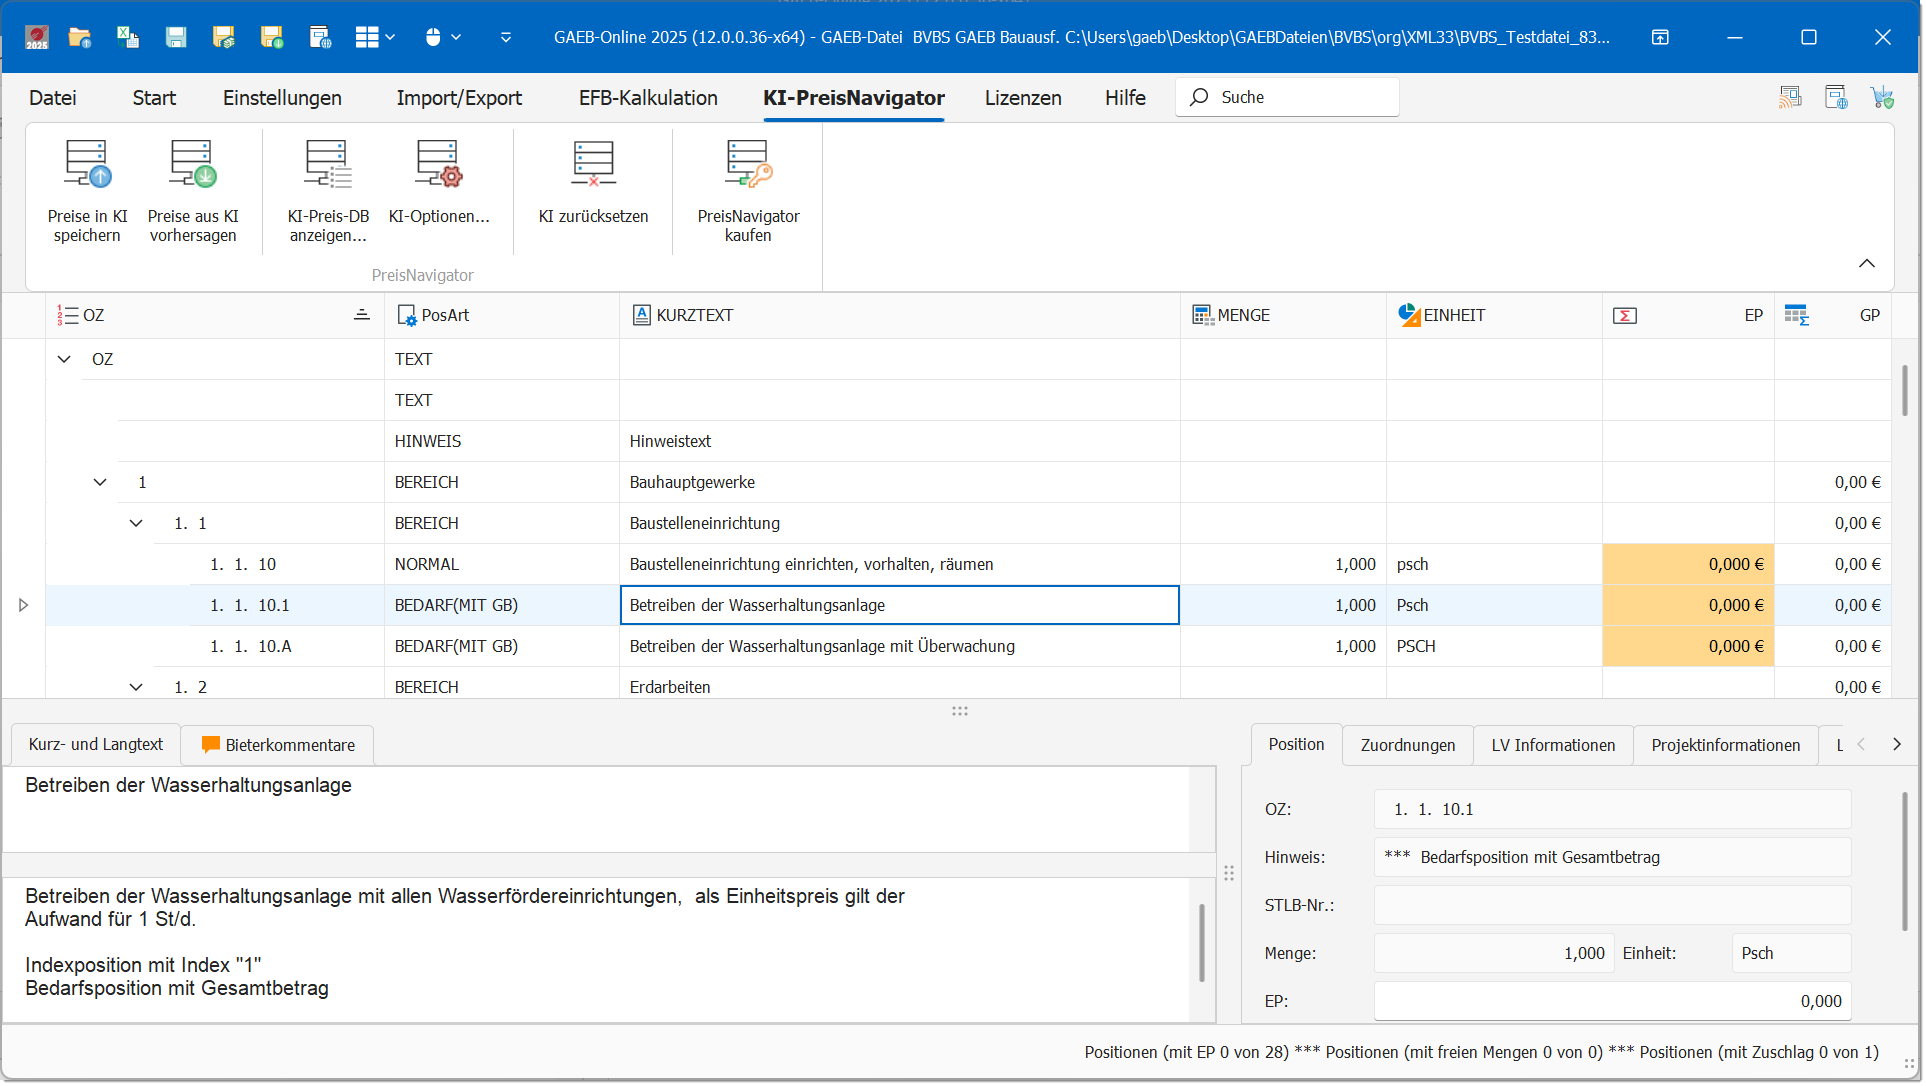
Task: Click the STLB-Nr. input field
Action: point(1612,906)
